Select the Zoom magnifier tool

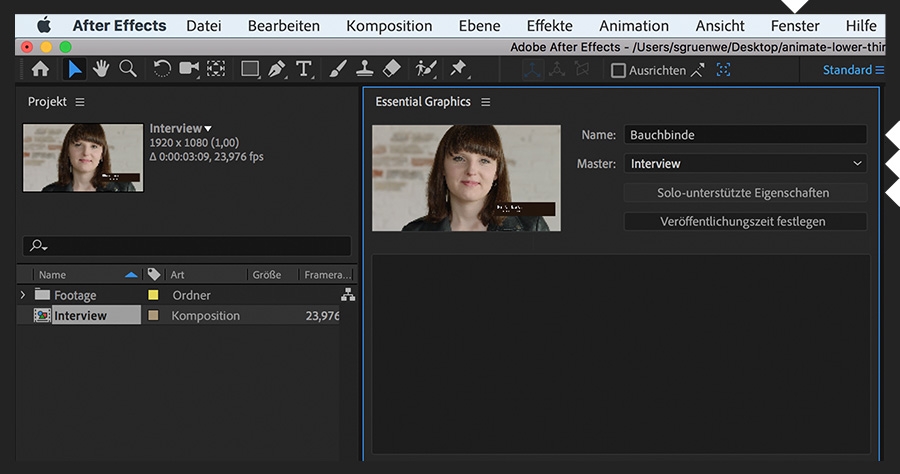coord(127,69)
